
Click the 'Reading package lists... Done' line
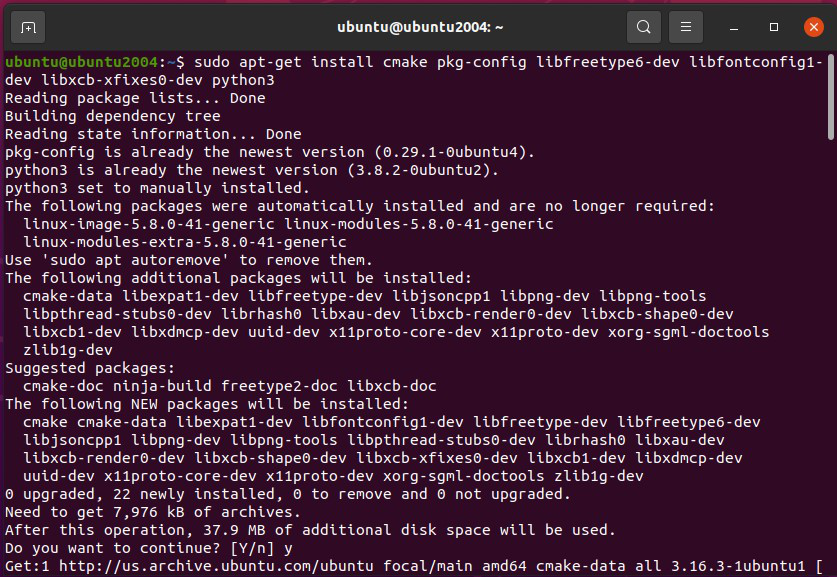pos(135,98)
